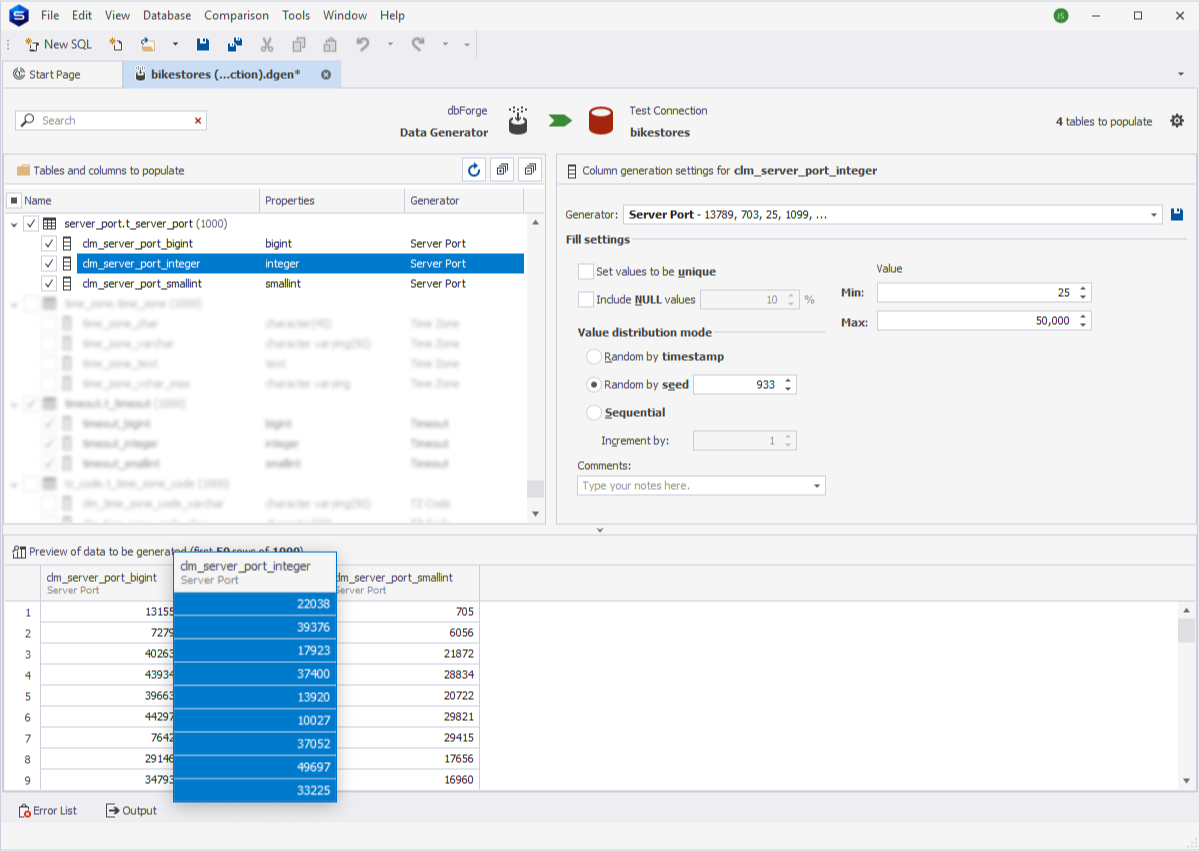Uncheck the clm_server_port_integer column checkbox
This screenshot has height=851, width=1200.
[49, 264]
